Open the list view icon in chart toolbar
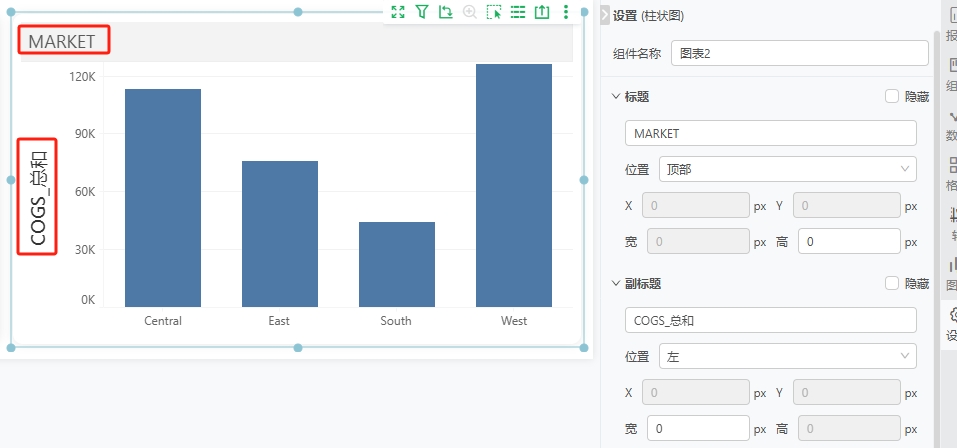Screen dimensions: 957x448 point(518,12)
